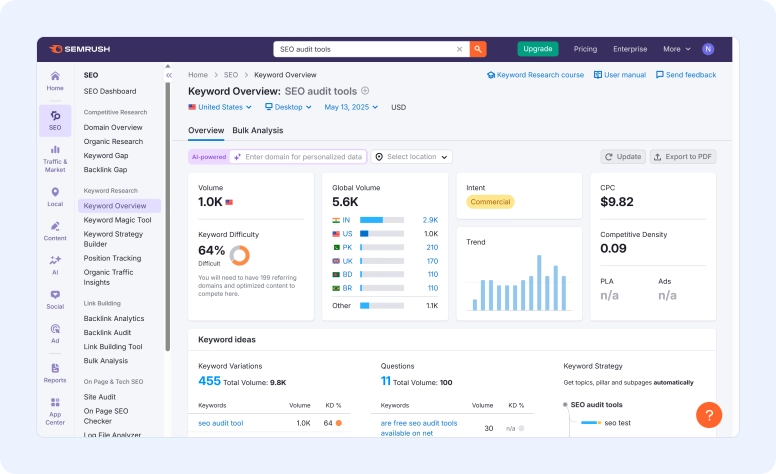
Task: Click the Update button
Action: click(x=623, y=157)
